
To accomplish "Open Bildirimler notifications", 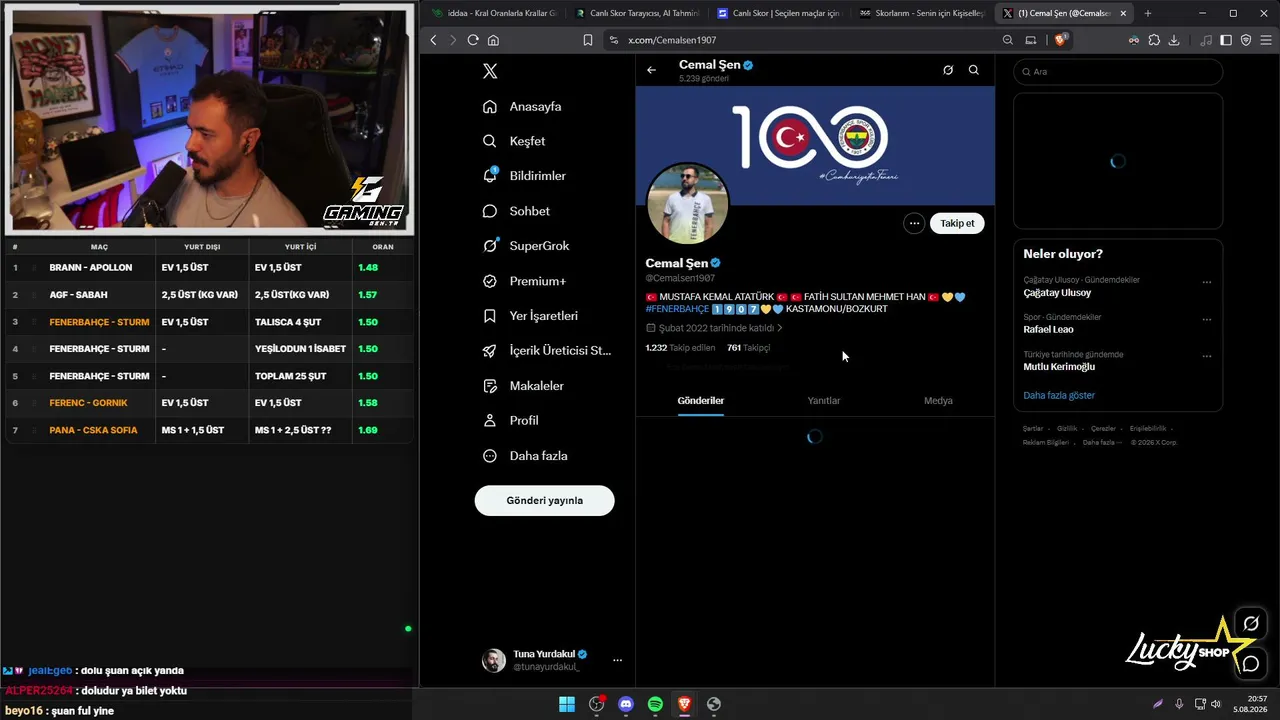I will [524, 176].
